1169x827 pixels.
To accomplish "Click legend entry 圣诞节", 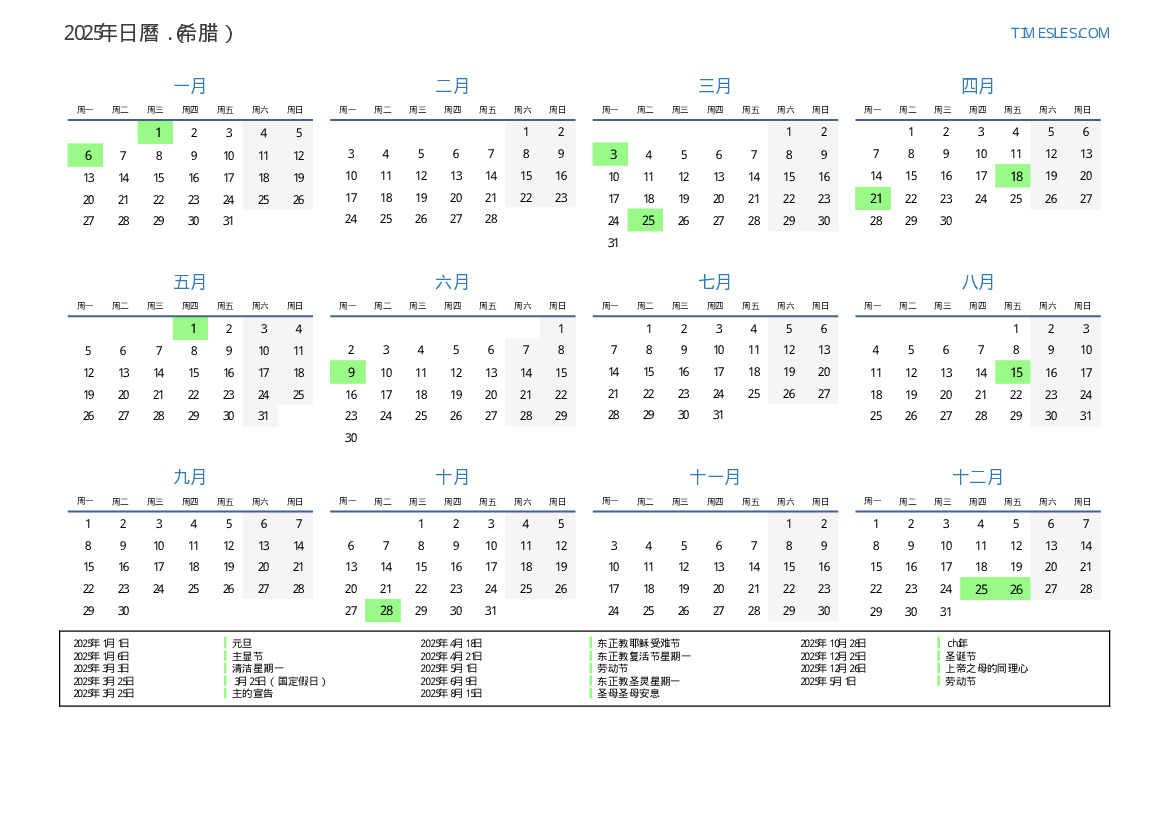I will [960, 656].
